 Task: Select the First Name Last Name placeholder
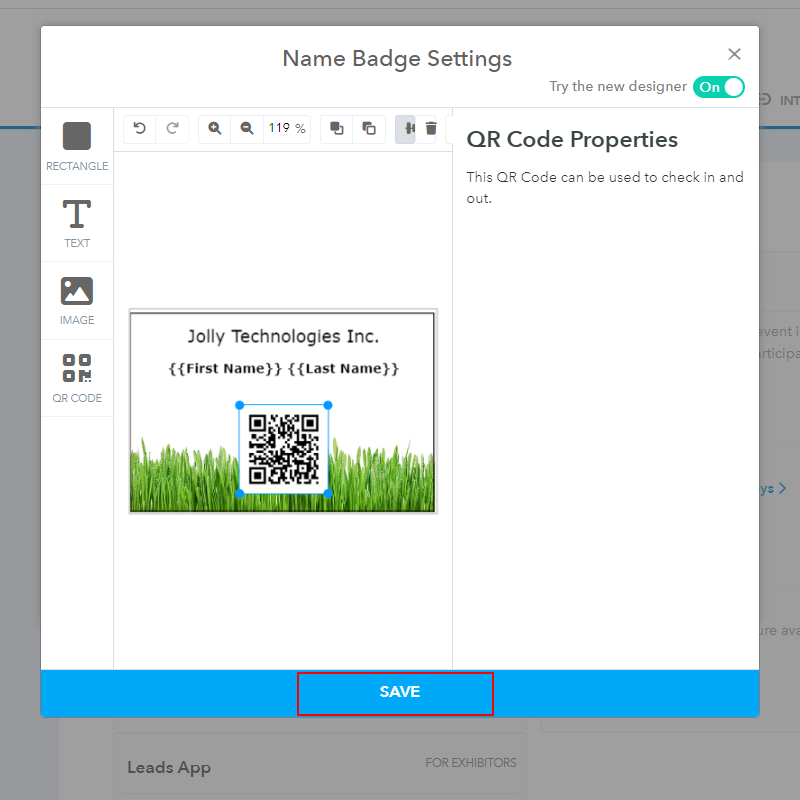pos(283,369)
